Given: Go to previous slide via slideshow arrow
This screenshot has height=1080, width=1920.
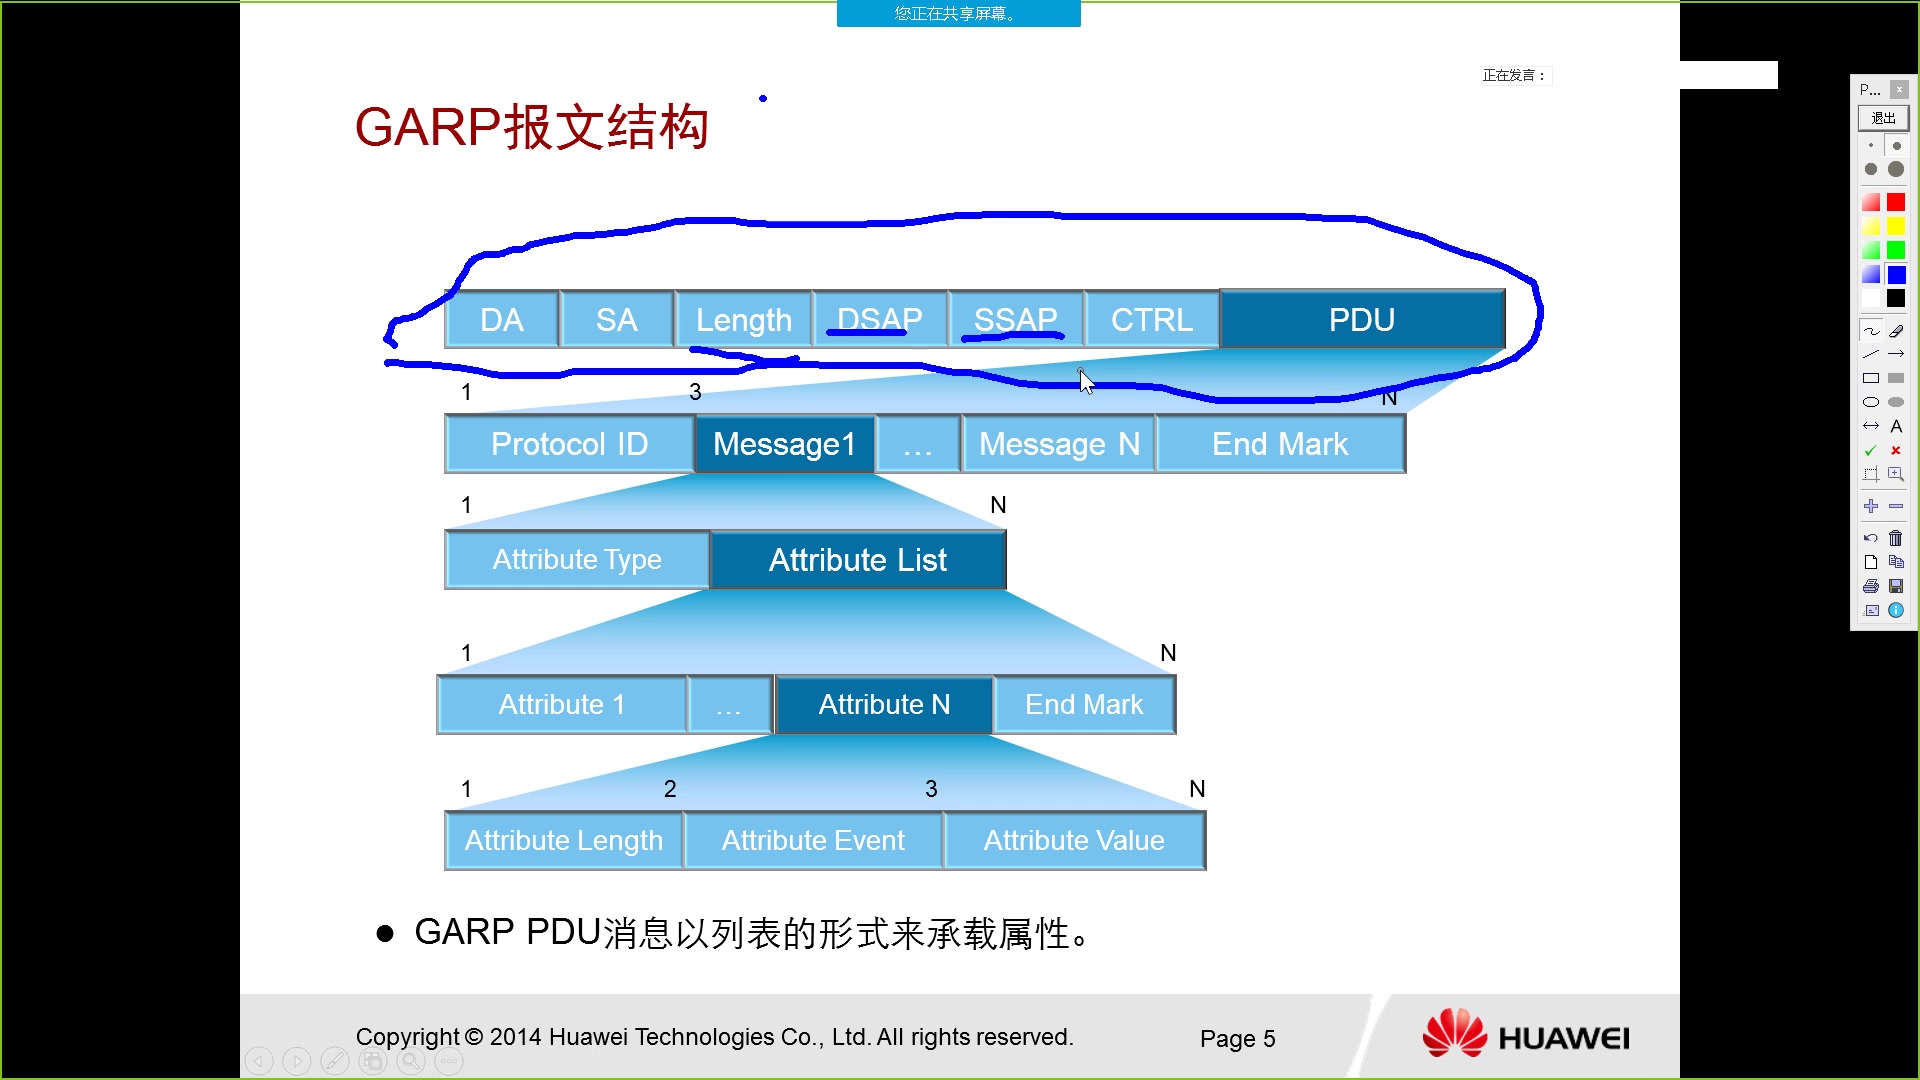Looking at the screenshot, I should click(x=259, y=1061).
